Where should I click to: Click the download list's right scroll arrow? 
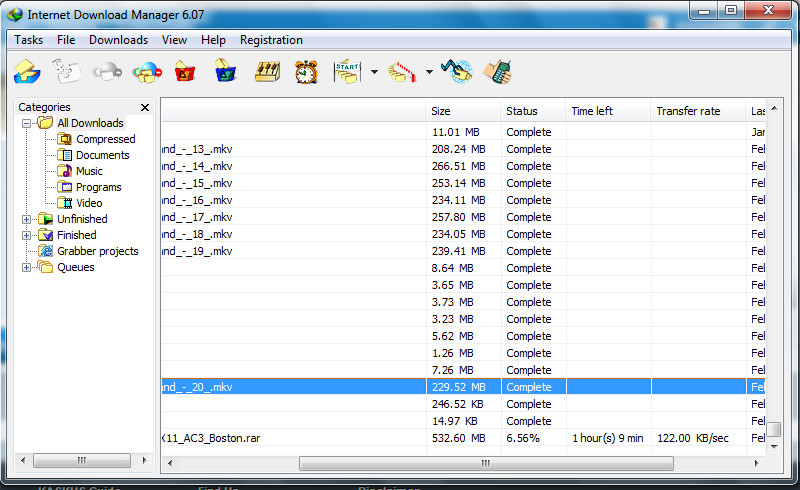click(x=756, y=463)
